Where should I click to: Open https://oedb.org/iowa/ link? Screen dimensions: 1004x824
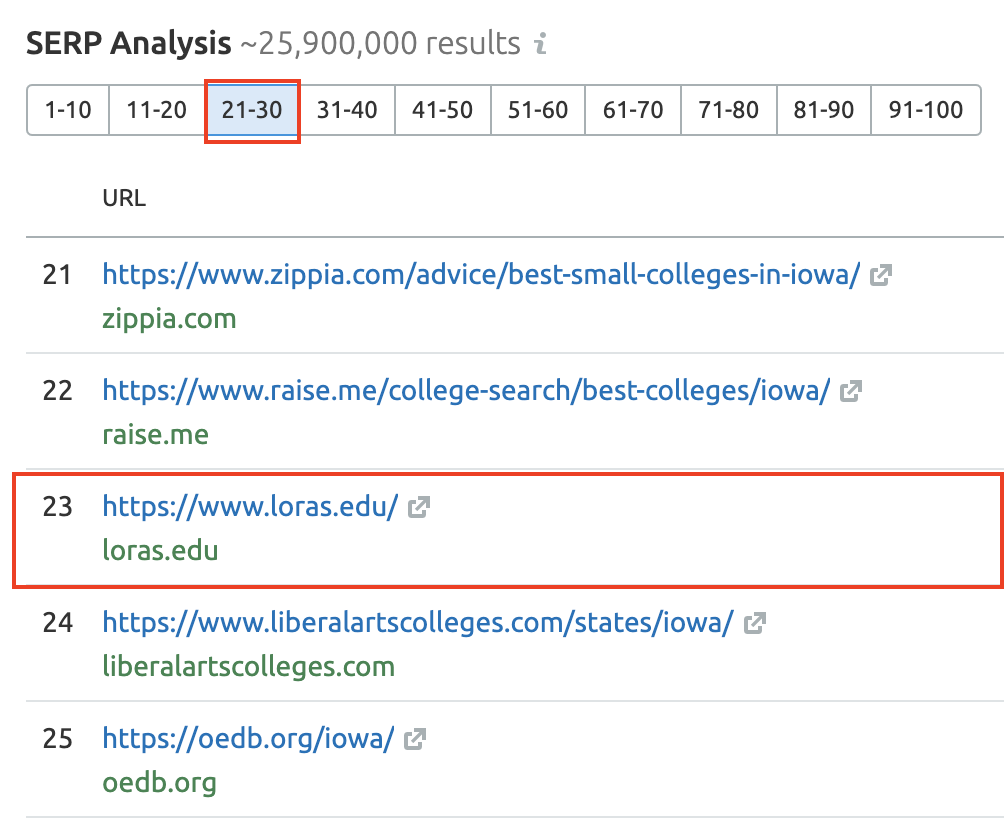[248, 738]
